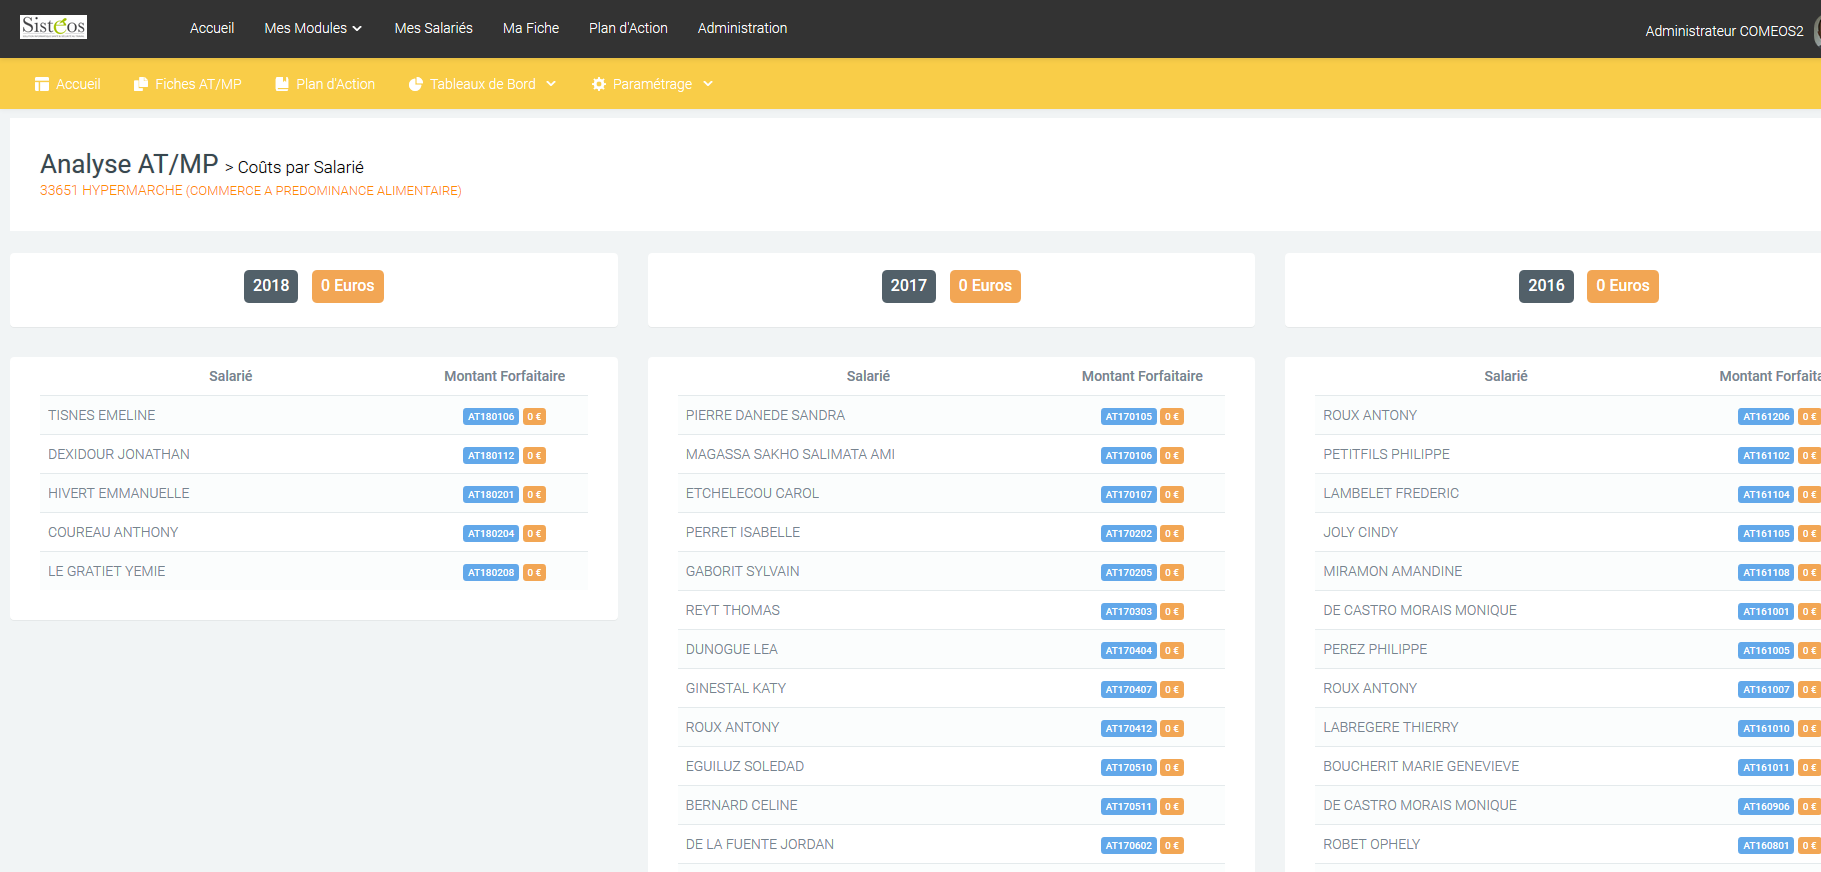Viewport: 1821px width, 872px height.
Task: Open AT170602 badge for DE LA FUENTE JORDAN
Action: coord(1129,846)
